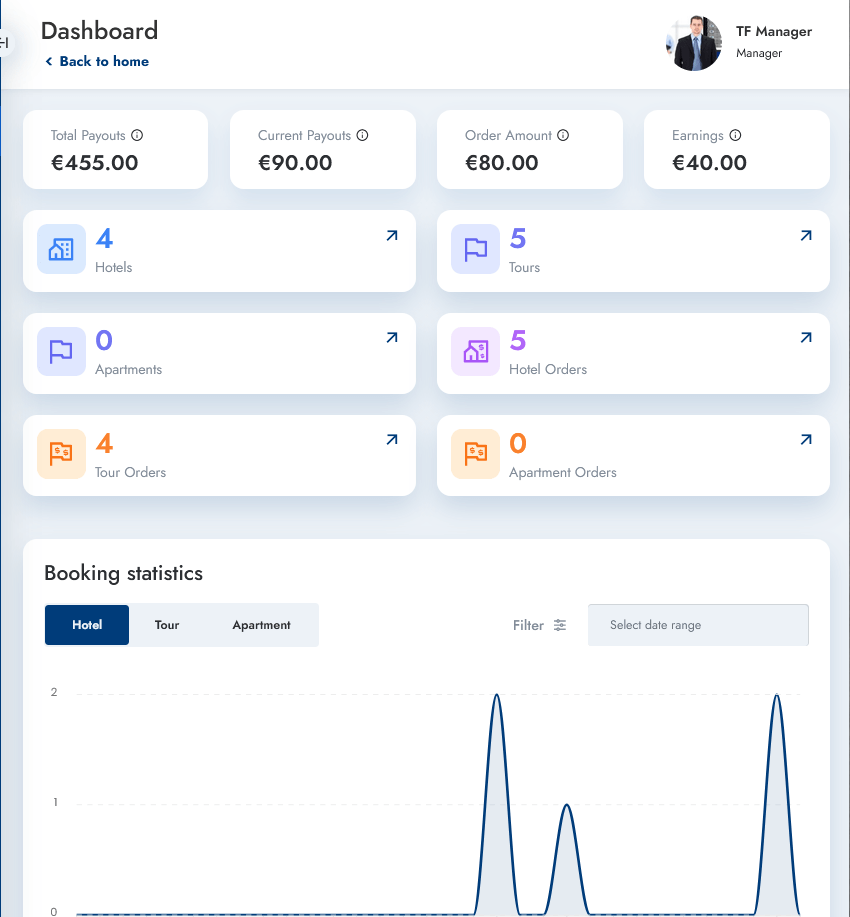
Task: Select the Hotel statistics tab
Action: (x=87, y=625)
